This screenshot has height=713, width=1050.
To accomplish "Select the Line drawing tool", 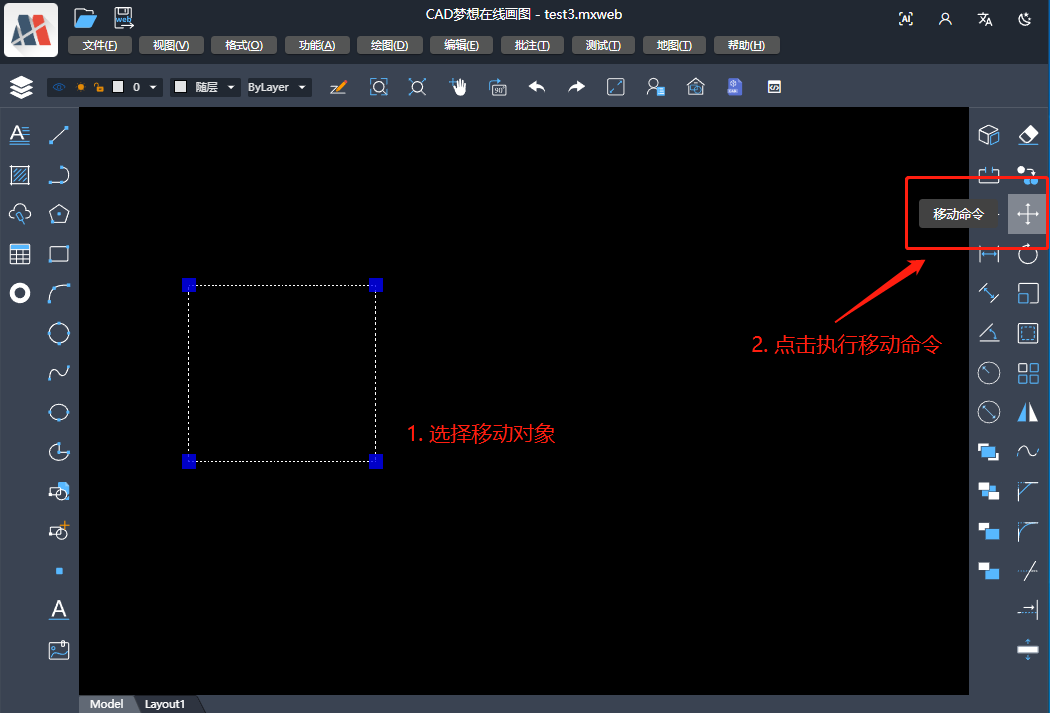I will click(59, 134).
